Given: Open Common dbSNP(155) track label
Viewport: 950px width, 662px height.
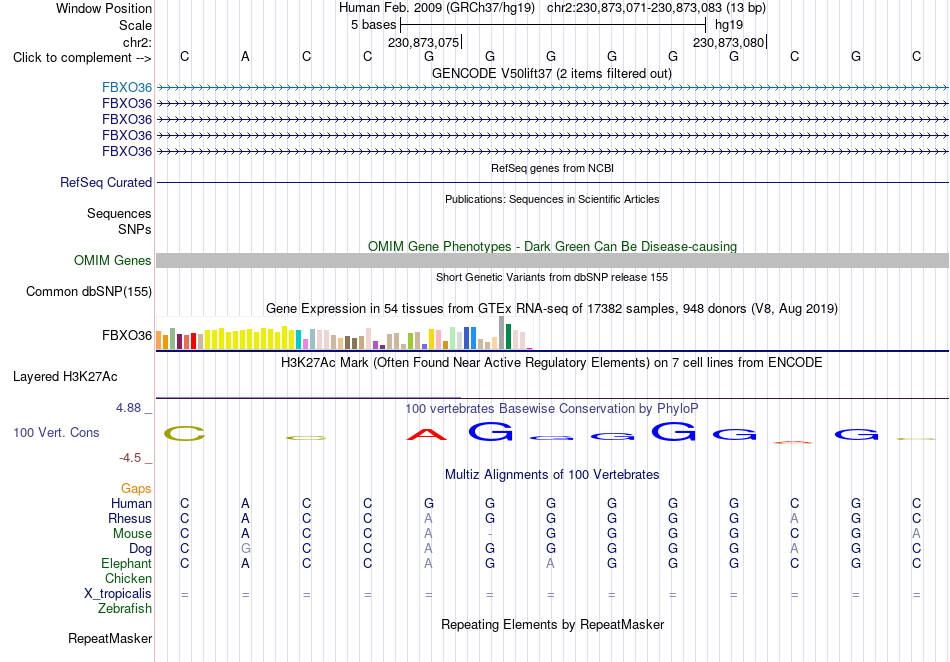Looking at the screenshot, I should (89, 291).
